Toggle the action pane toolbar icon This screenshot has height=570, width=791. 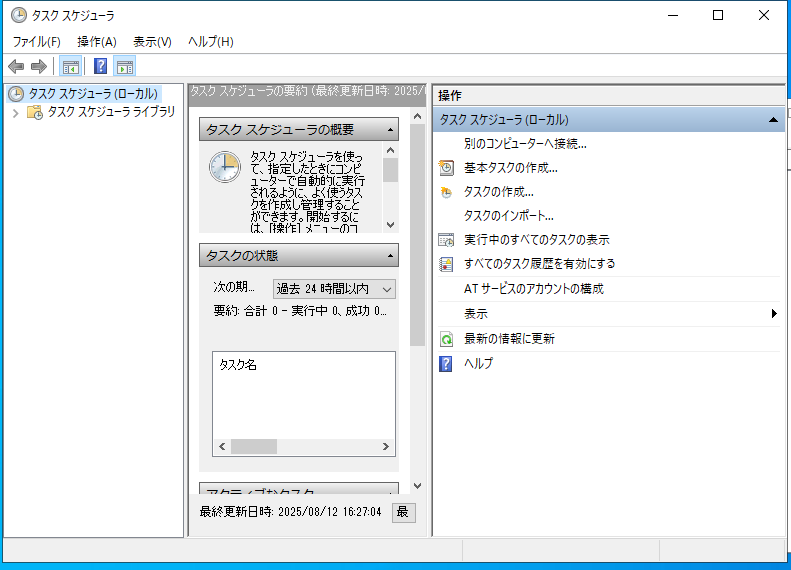125,67
